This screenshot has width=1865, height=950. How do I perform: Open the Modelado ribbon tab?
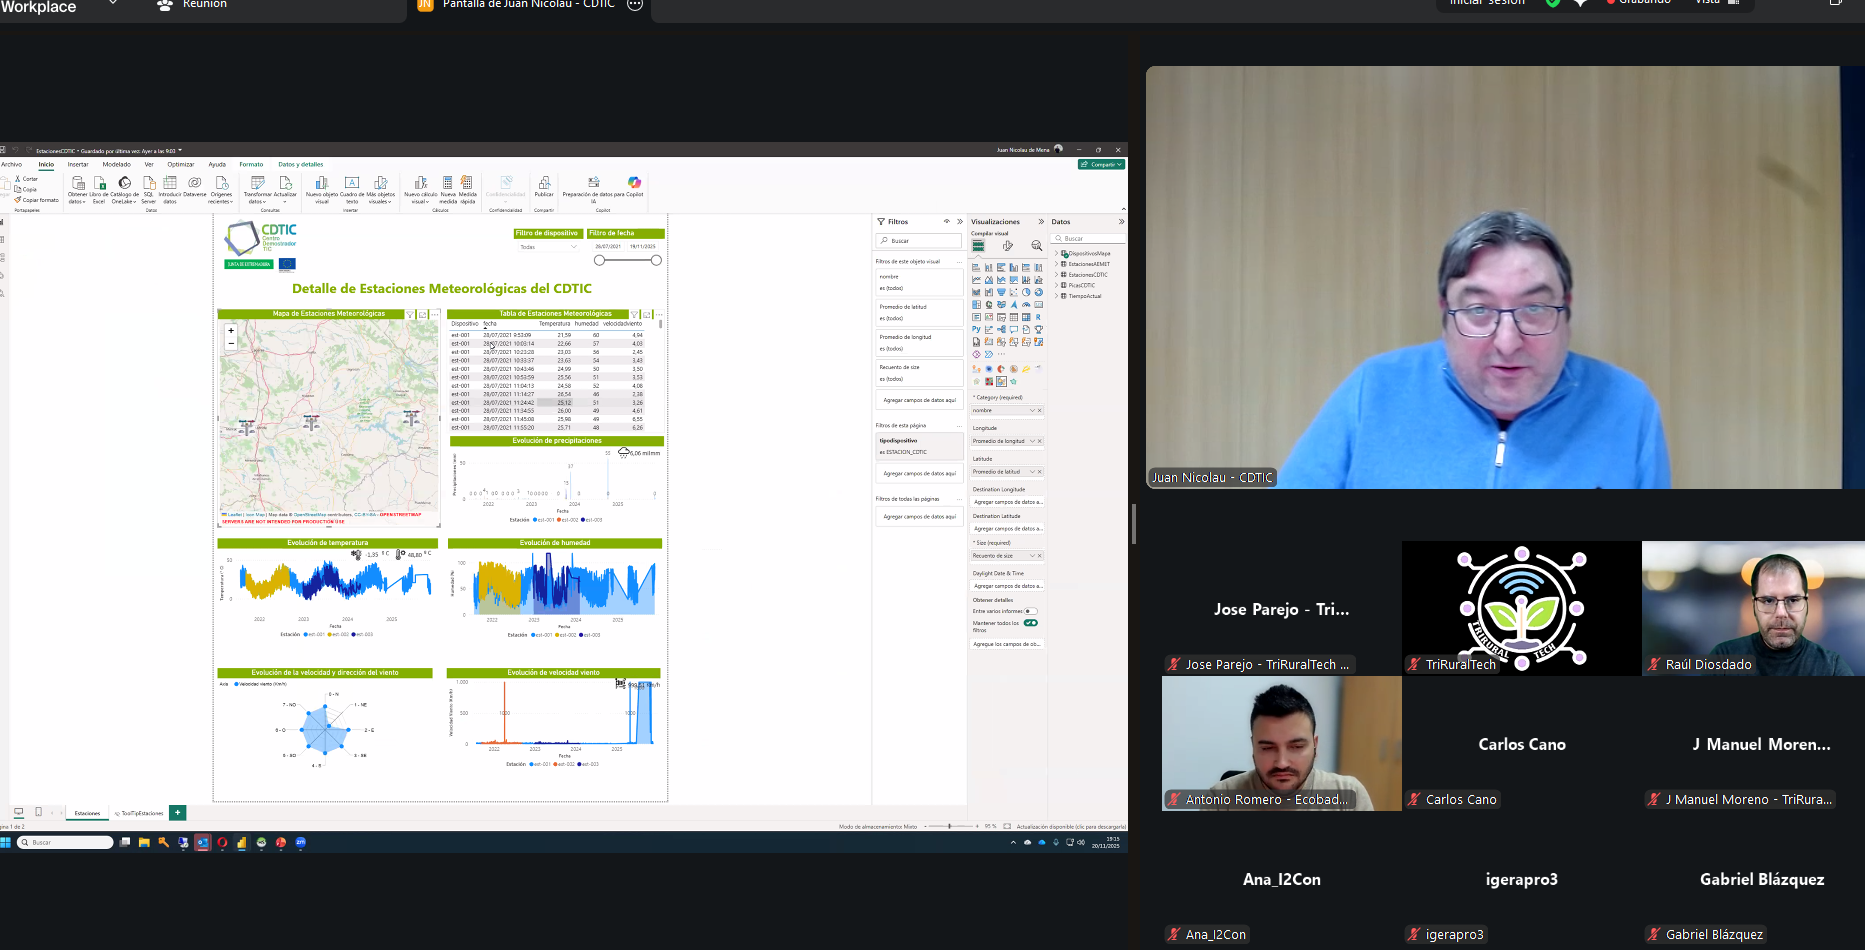tap(116, 164)
